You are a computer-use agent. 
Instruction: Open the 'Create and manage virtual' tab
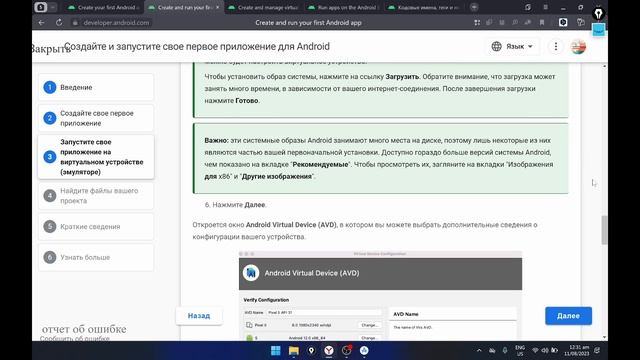pos(264,7)
